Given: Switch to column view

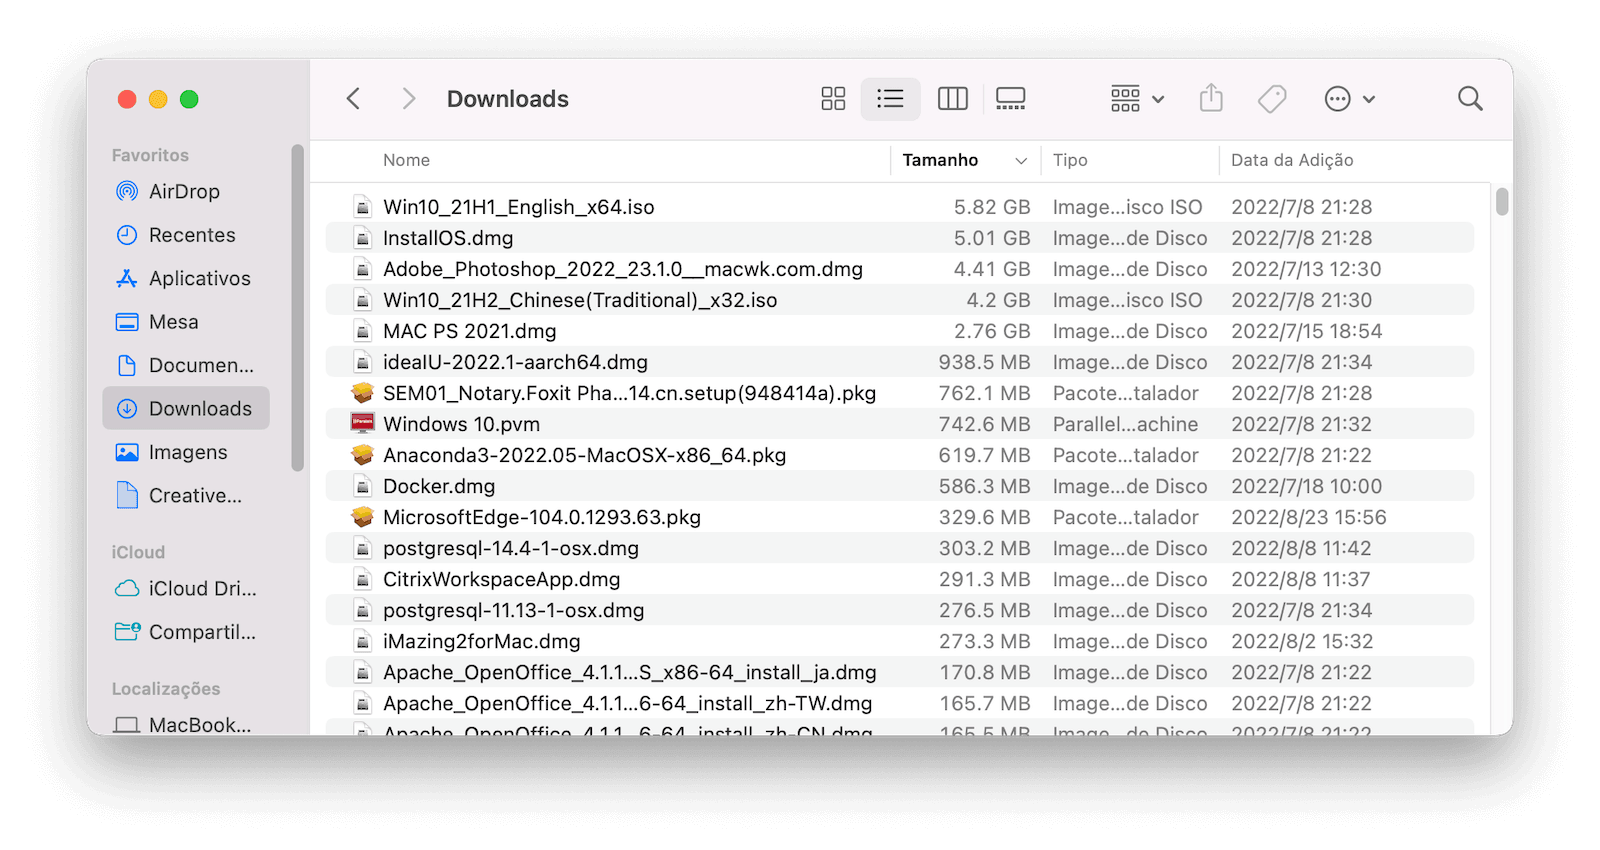Looking at the screenshot, I should pos(952,98).
